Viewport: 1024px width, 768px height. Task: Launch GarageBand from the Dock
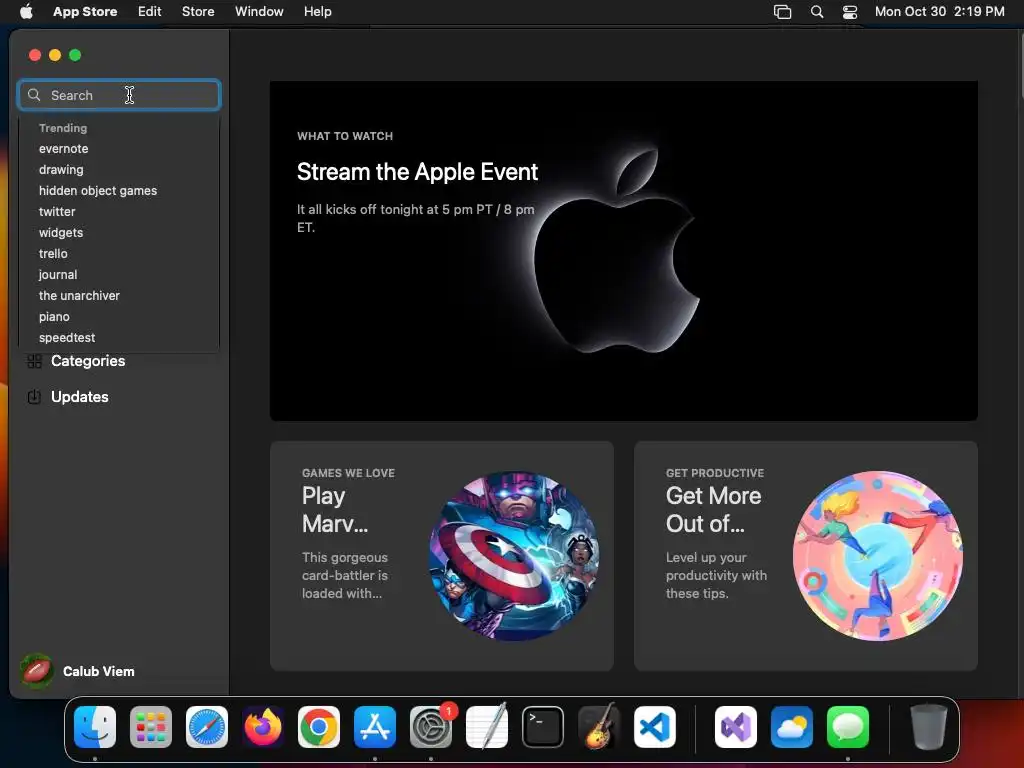point(599,727)
